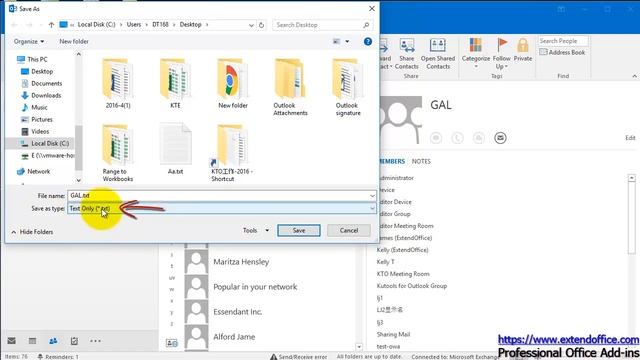Image resolution: width=640 pixels, height=360 pixels.
Task: Switch to the NOTES tab
Action: 421,162
